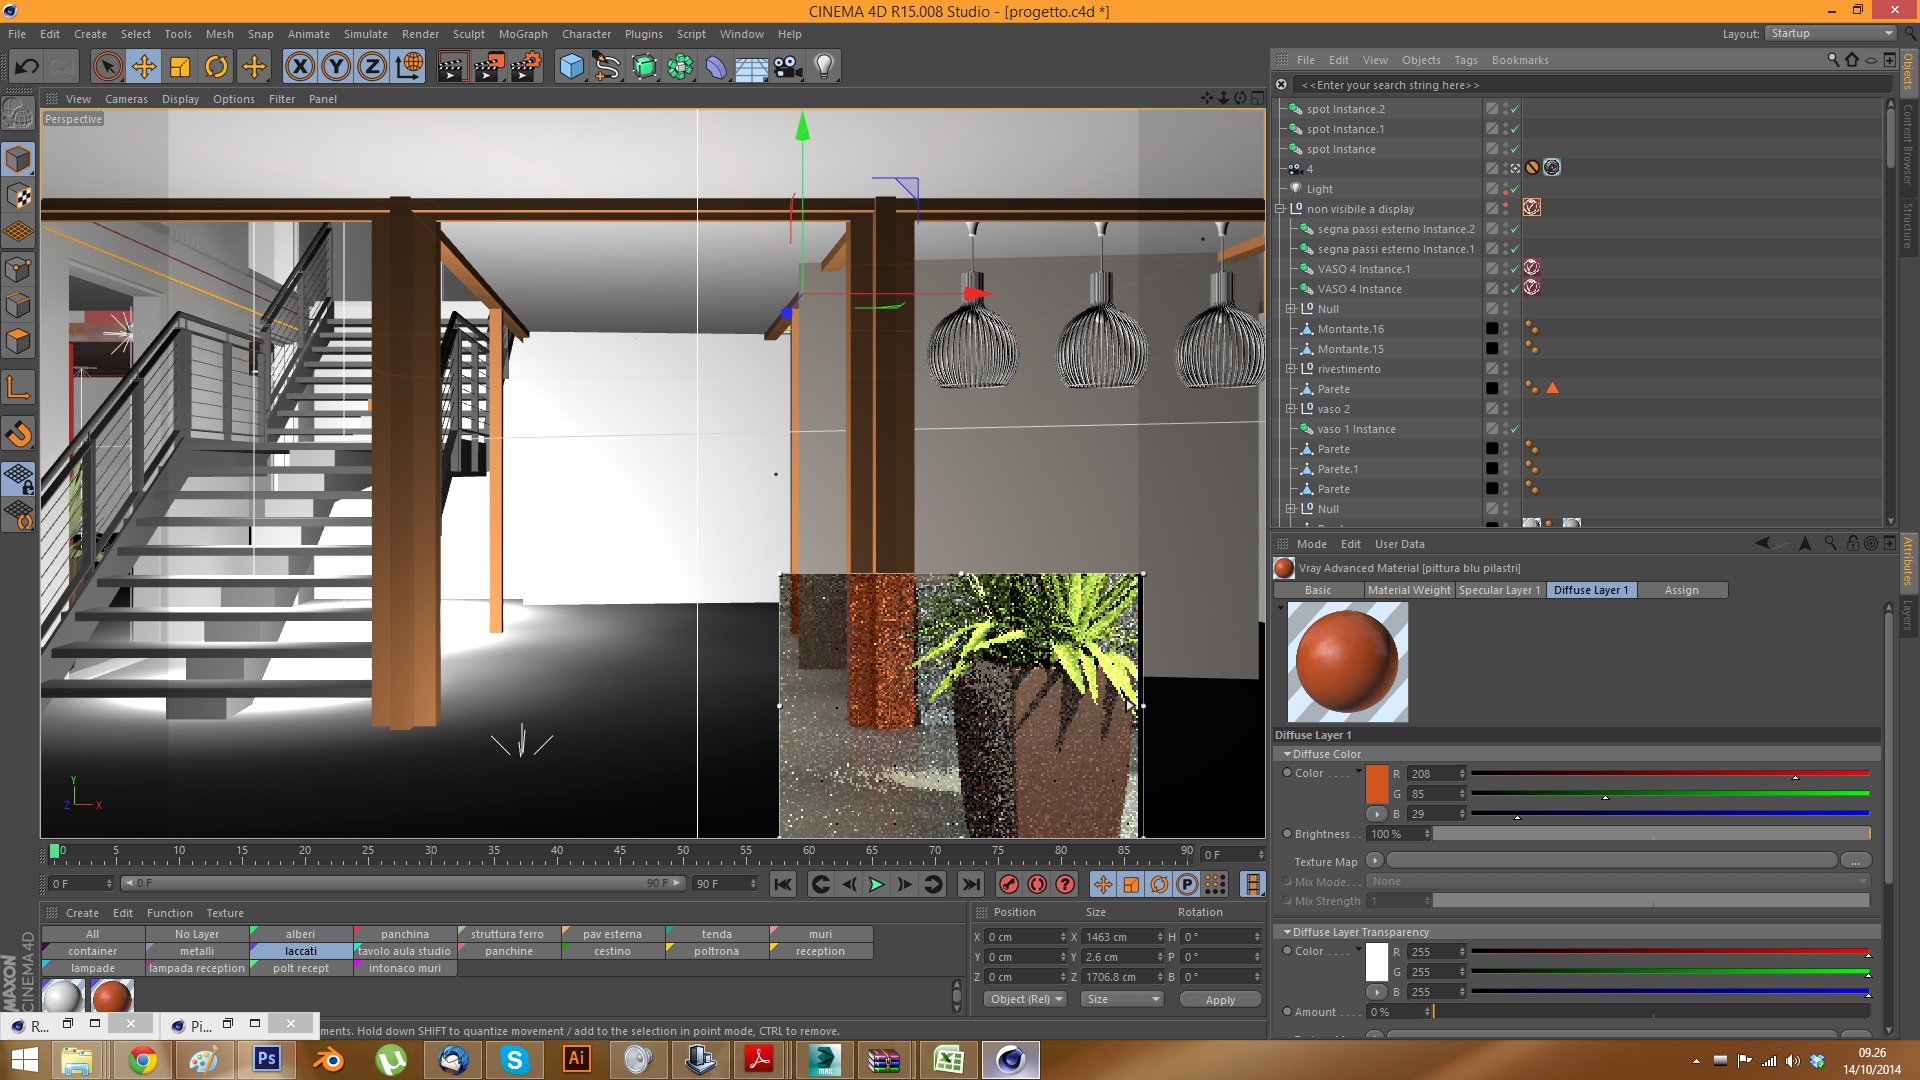This screenshot has width=1920, height=1080.
Task: Click the Light bulb object icon
Action: tap(823, 67)
